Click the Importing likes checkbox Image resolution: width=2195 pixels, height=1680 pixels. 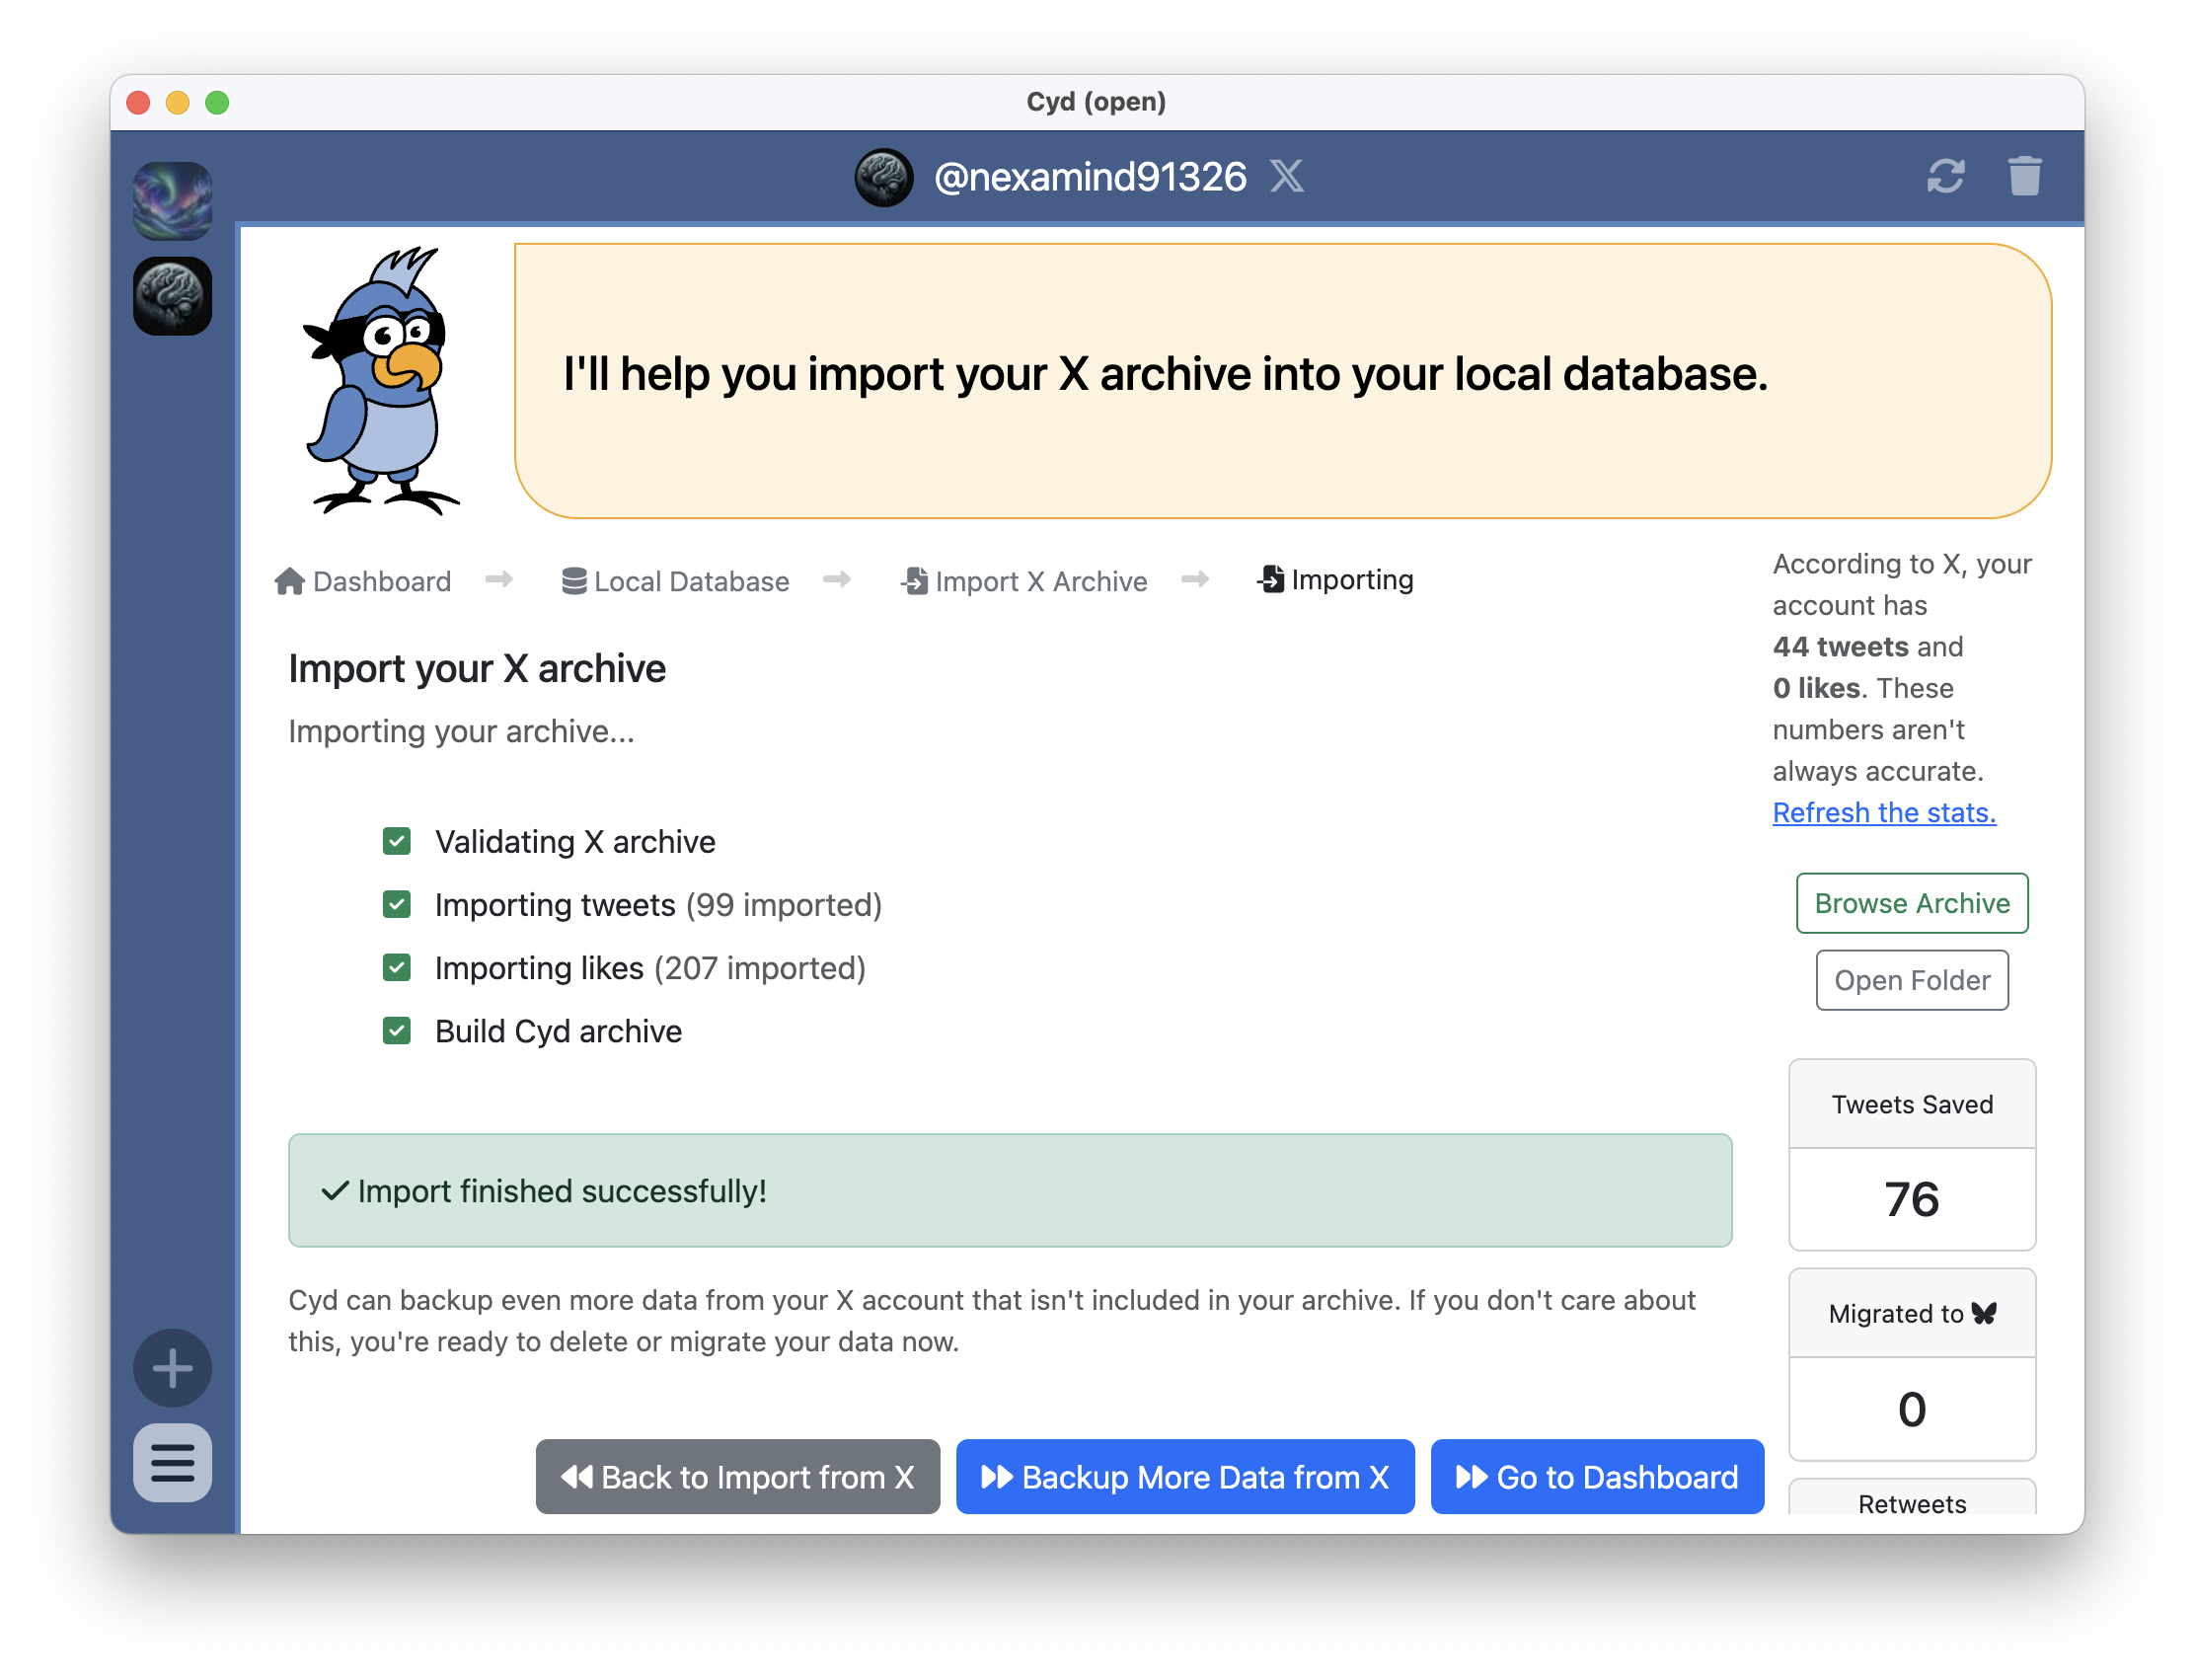pos(397,967)
